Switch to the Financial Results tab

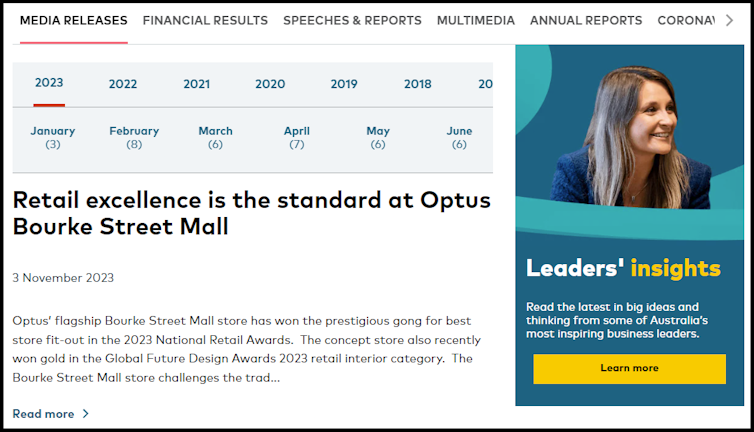[x=205, y=20]
